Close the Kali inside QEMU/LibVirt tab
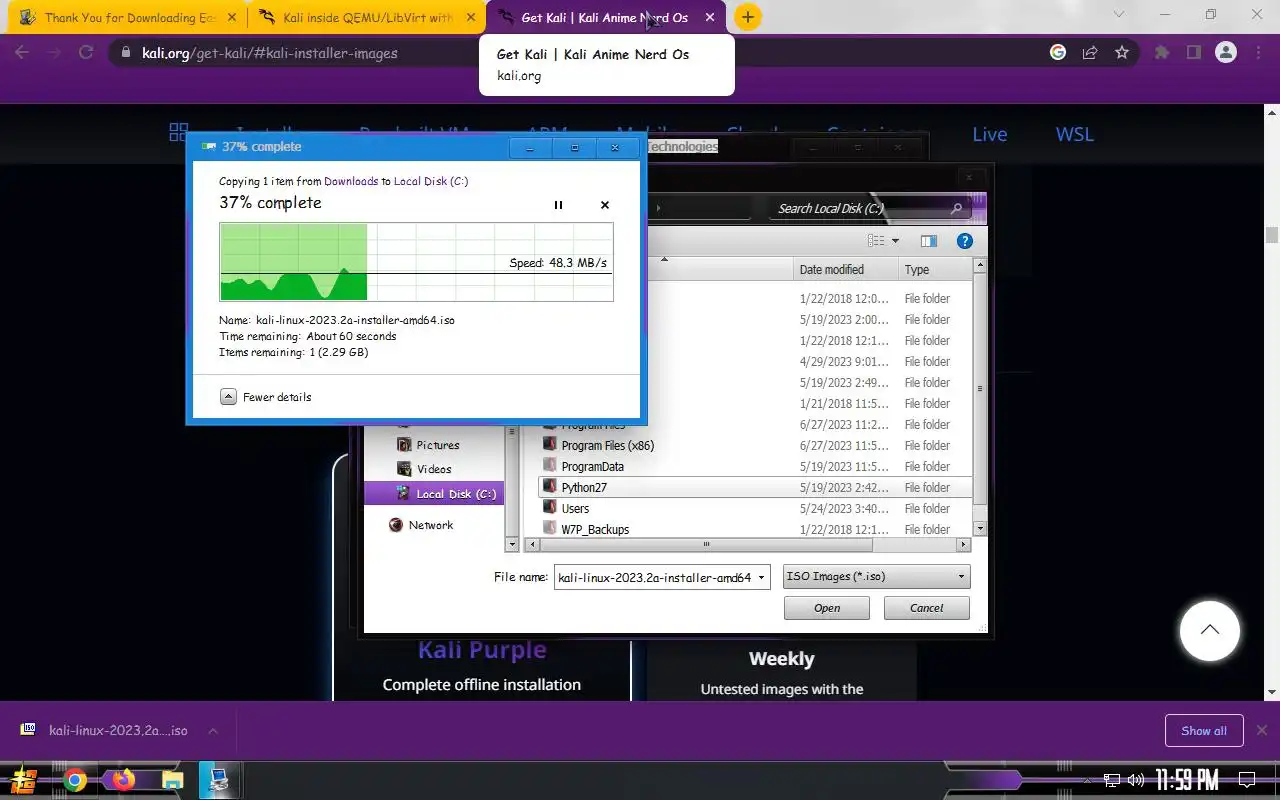 coord(470,18)
